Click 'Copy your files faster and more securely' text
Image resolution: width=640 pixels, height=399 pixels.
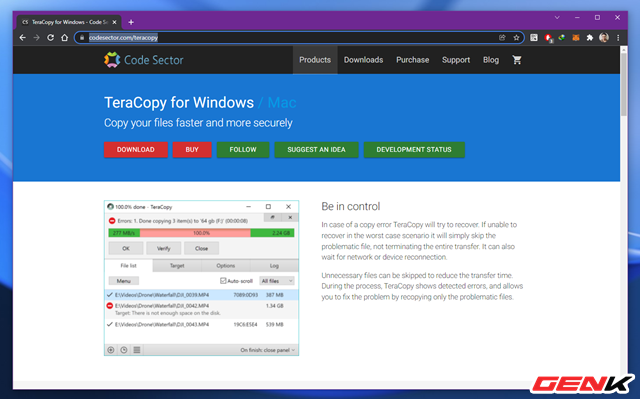point(198,123)
